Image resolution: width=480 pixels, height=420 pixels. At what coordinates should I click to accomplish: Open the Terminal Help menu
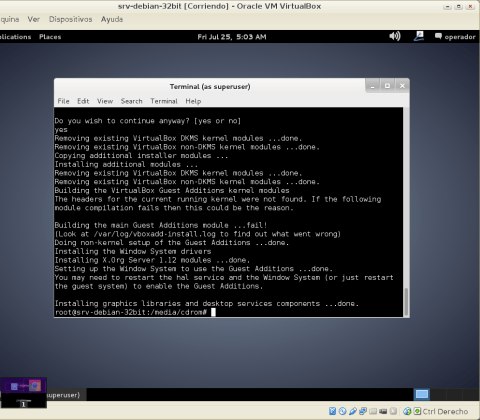tap(193, 101)
